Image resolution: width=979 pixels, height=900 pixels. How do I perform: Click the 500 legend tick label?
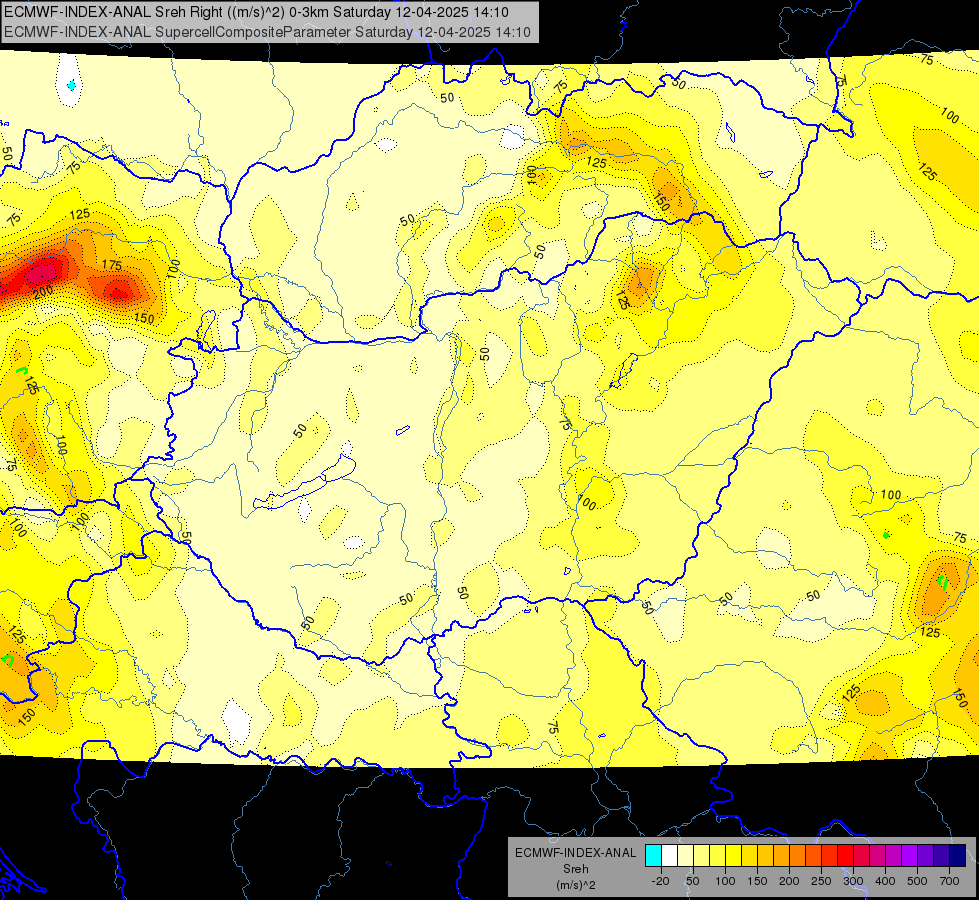917,881
